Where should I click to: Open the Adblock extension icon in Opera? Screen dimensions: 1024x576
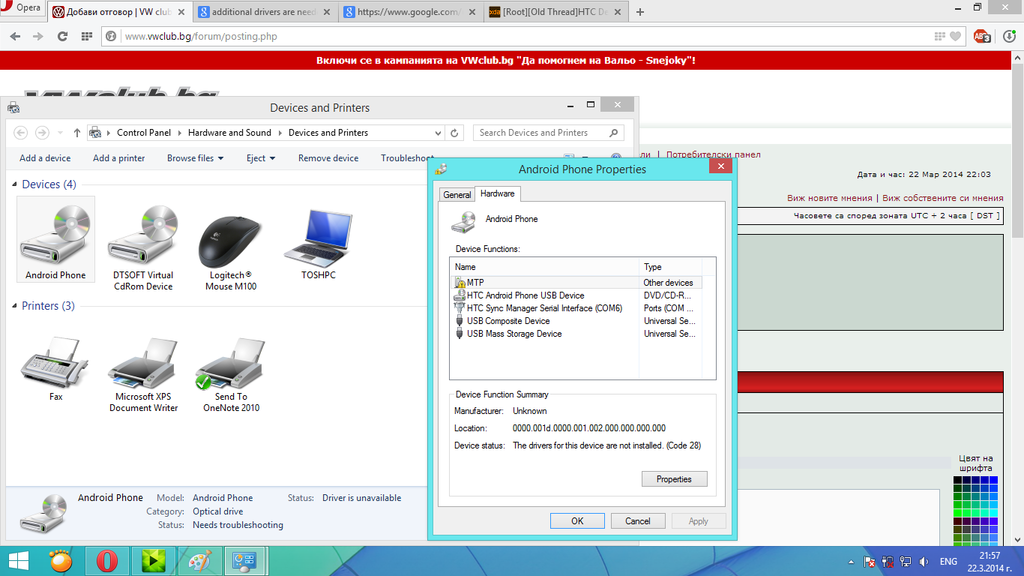[982, 37]
